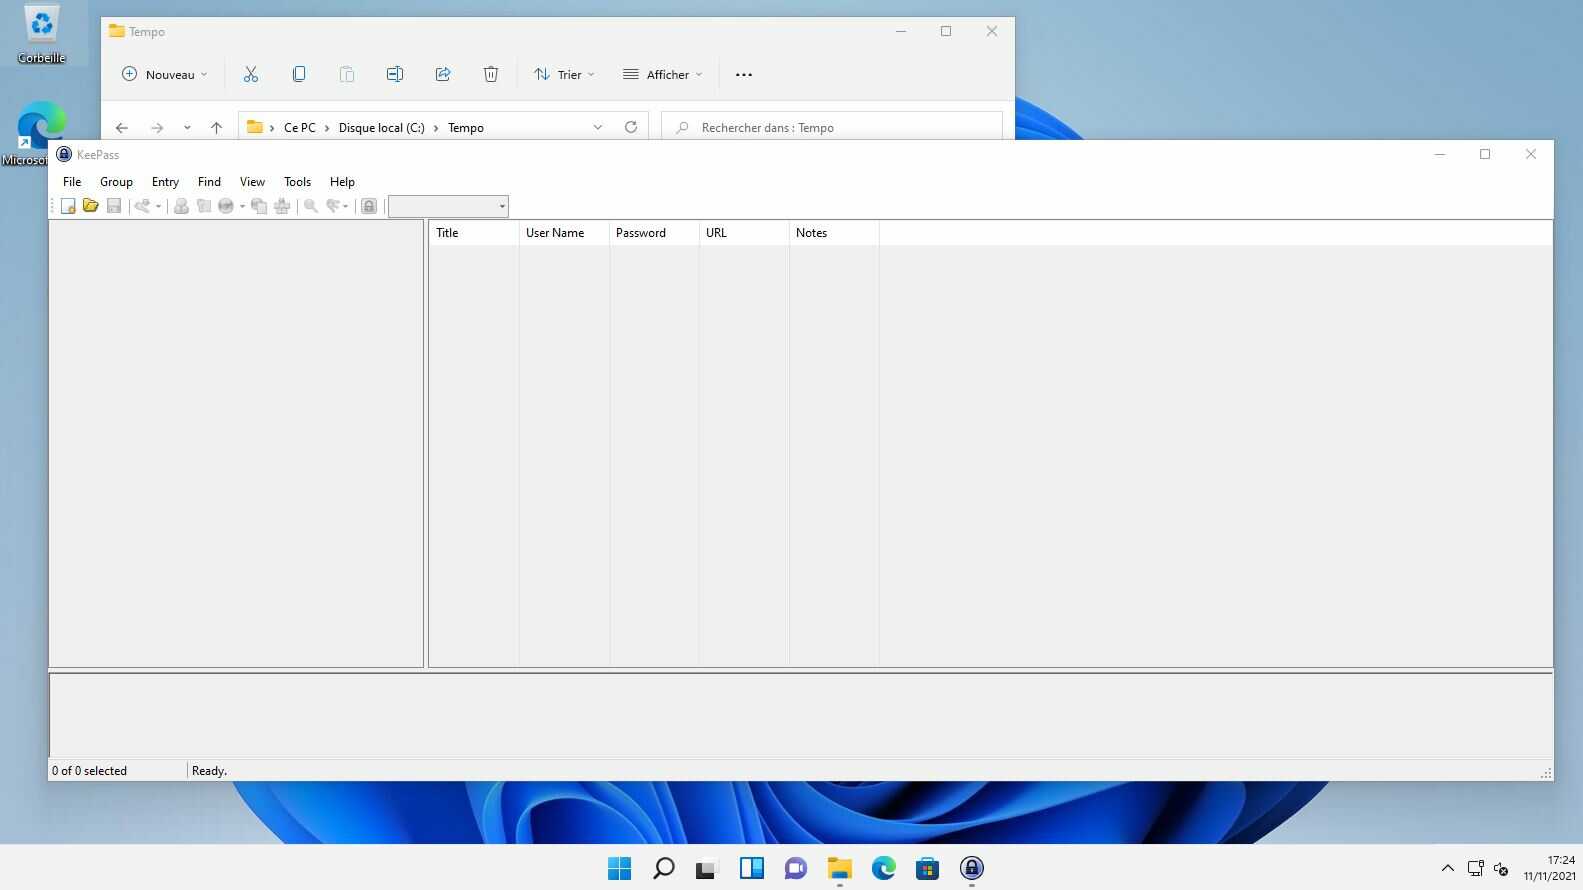Screen dimensions: 1583x890
Task: Open the Find menu
Action: pos(209,182)
